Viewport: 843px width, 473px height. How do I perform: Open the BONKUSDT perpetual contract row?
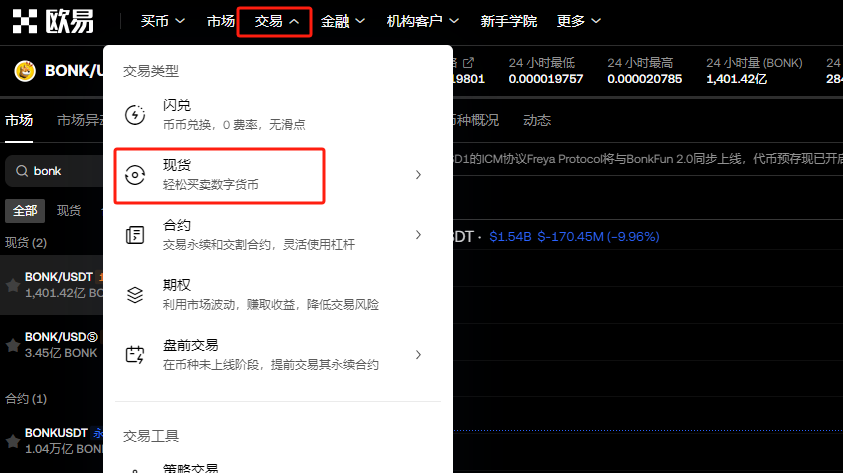click(x=52, y=441)
